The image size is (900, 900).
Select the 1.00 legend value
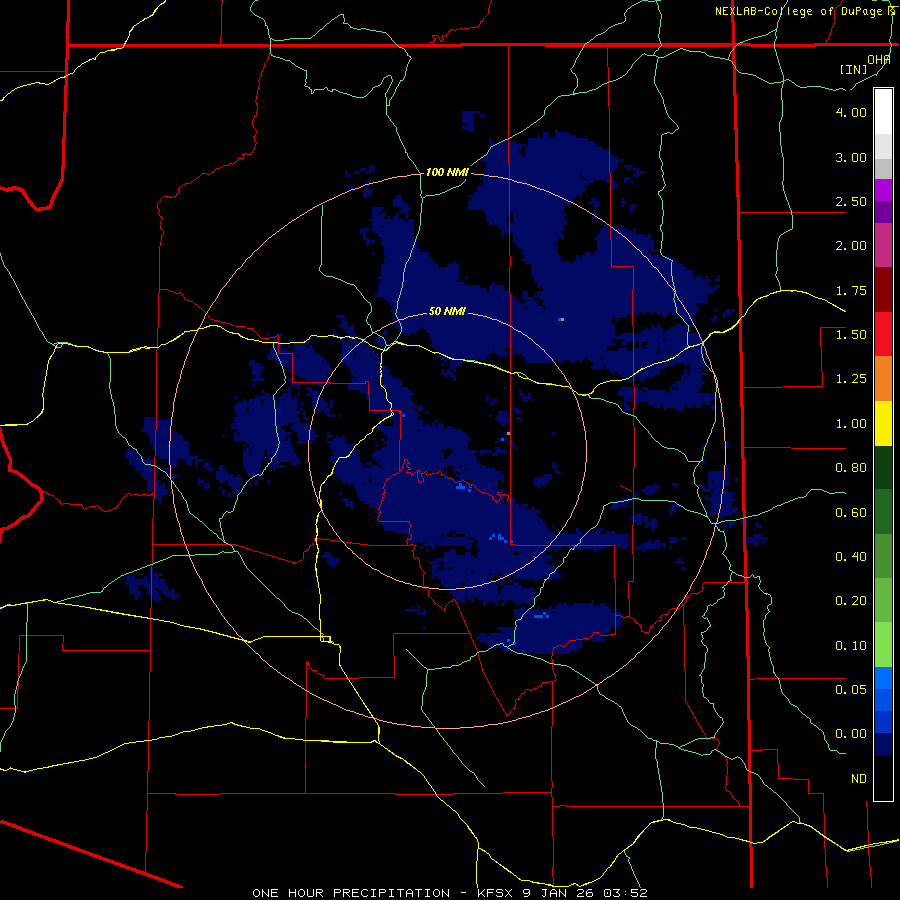tap(851, 424)
